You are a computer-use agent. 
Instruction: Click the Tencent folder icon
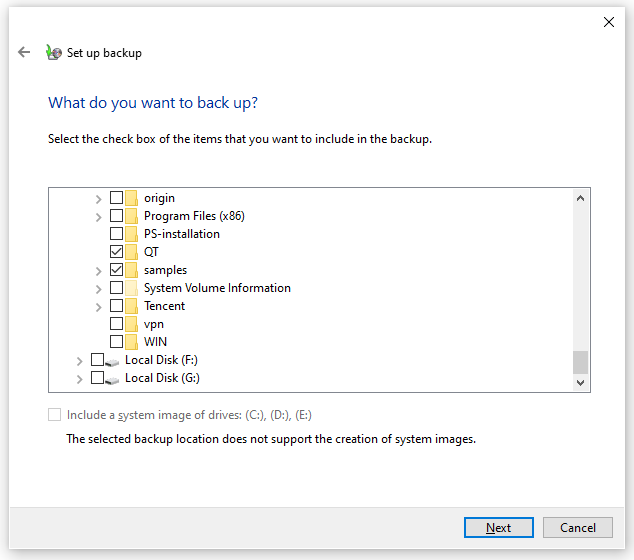(x=131, y=306)
